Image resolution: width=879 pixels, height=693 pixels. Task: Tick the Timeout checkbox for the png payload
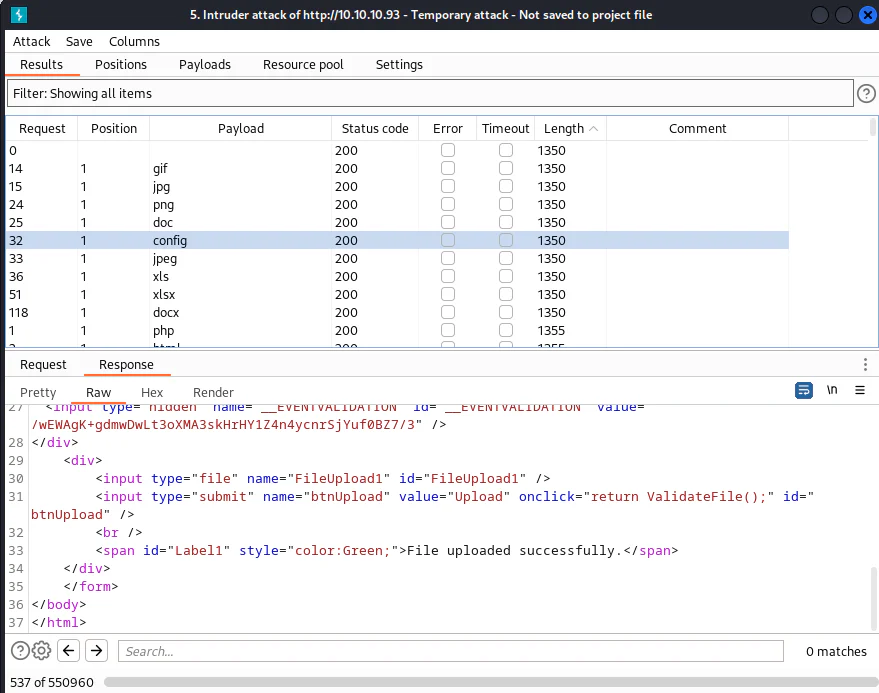click(x=506, y=204)
